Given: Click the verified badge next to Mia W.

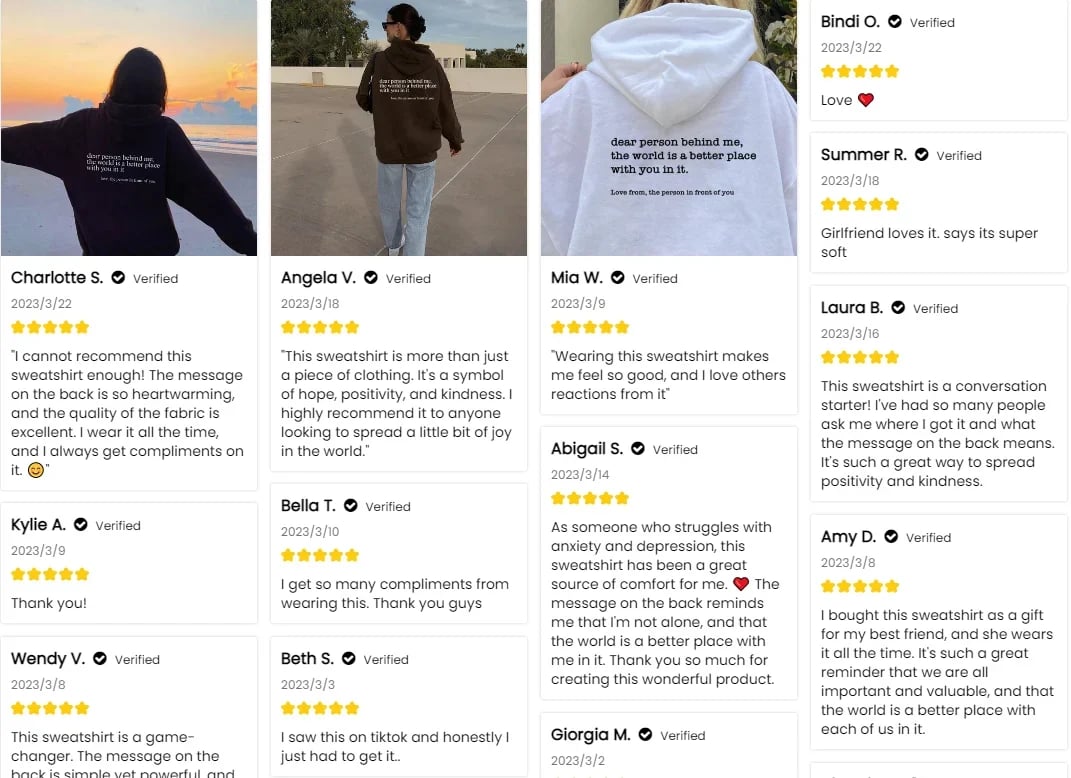Looking at the screenshot, I should point(617,277).
